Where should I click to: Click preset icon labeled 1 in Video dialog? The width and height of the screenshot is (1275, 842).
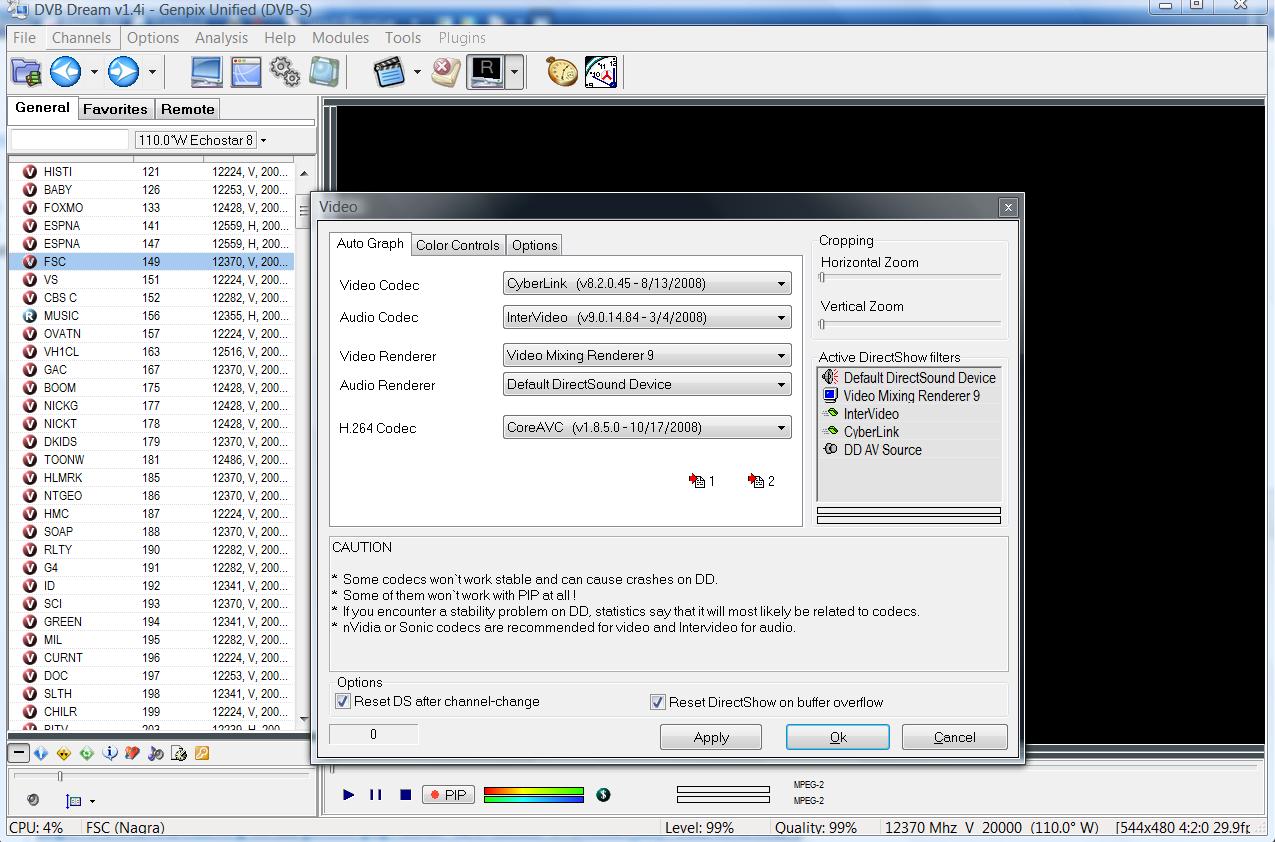702,481
